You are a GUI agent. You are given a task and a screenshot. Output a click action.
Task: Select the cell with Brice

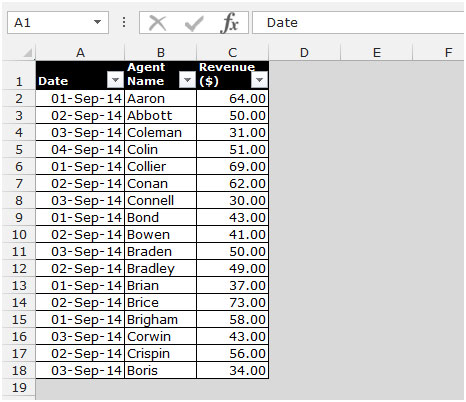tap(161, 302)
